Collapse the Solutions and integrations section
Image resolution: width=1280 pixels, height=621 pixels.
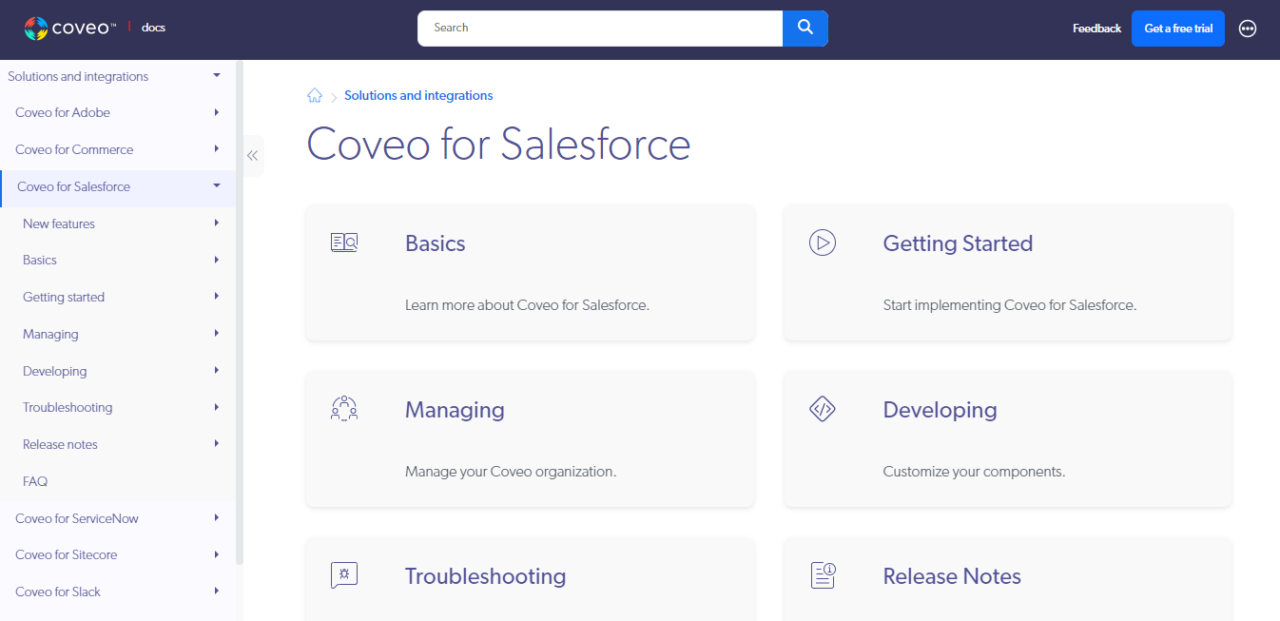215,75
